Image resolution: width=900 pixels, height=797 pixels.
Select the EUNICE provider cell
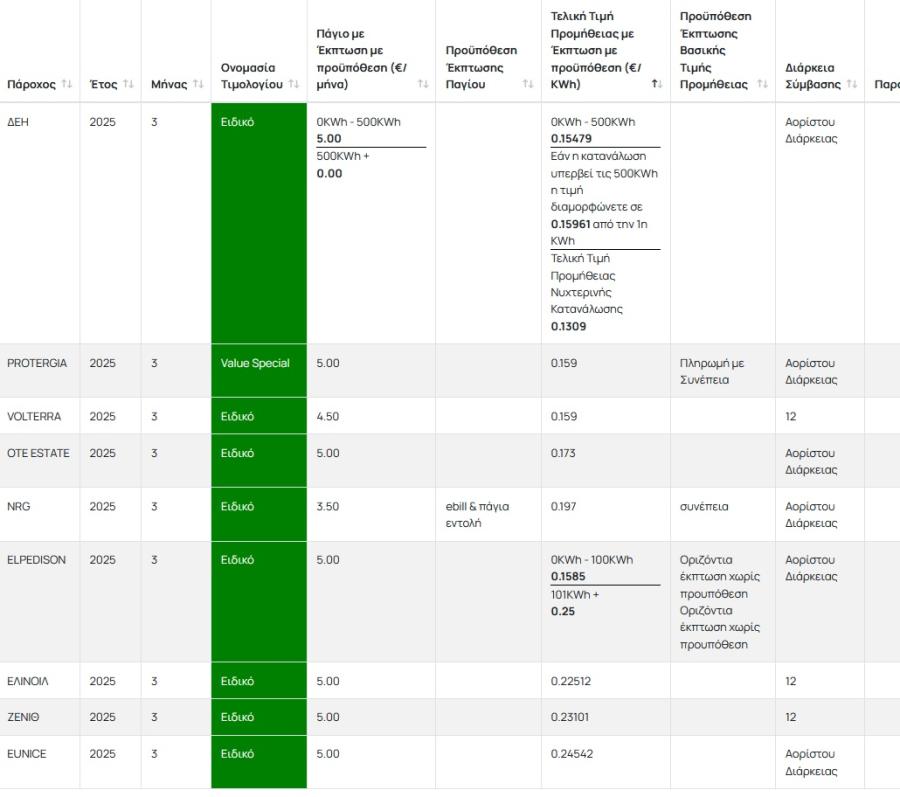click(40, 762)
